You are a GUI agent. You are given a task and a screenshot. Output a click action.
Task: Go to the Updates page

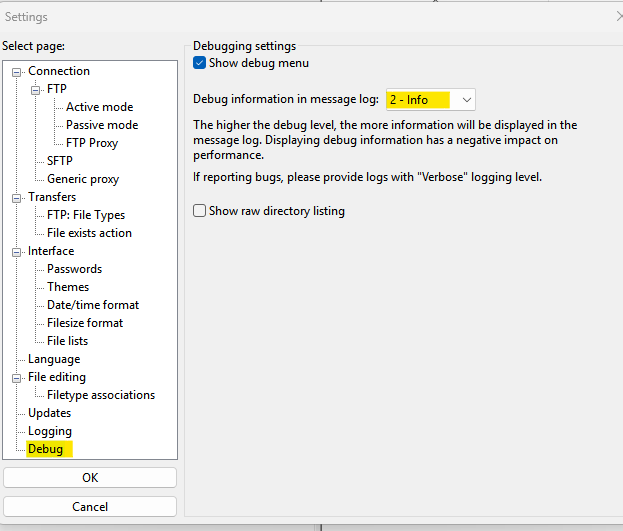point(49,413)
